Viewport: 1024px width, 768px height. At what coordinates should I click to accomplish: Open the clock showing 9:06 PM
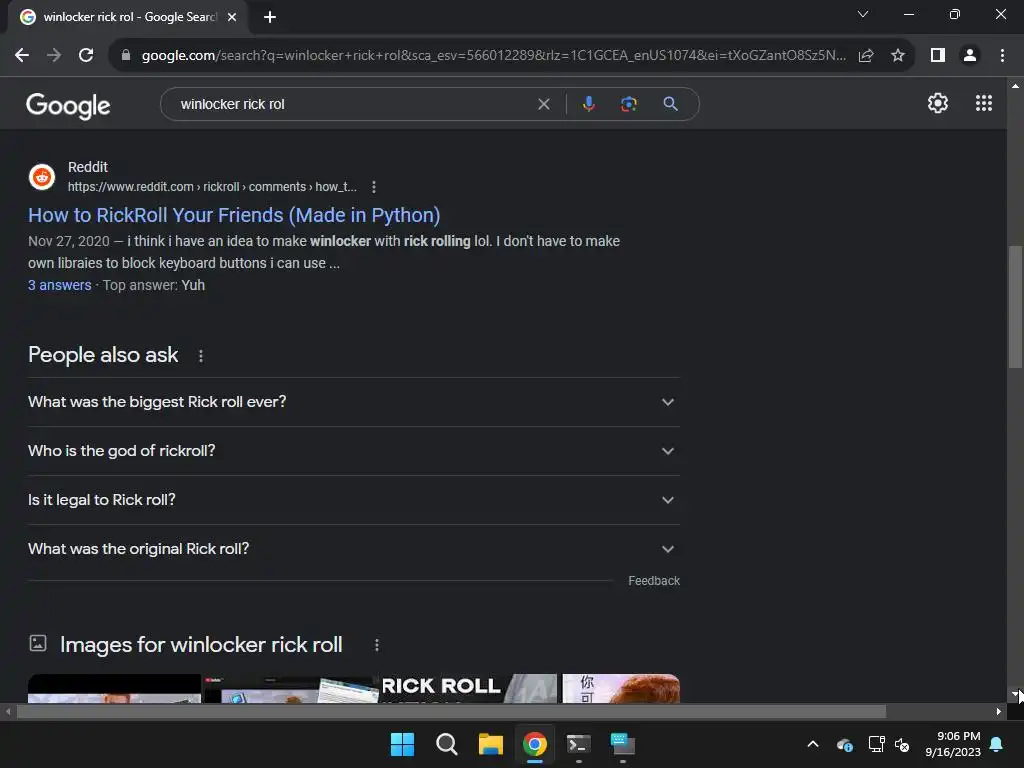pyautogui.click(x=953, y=744)
